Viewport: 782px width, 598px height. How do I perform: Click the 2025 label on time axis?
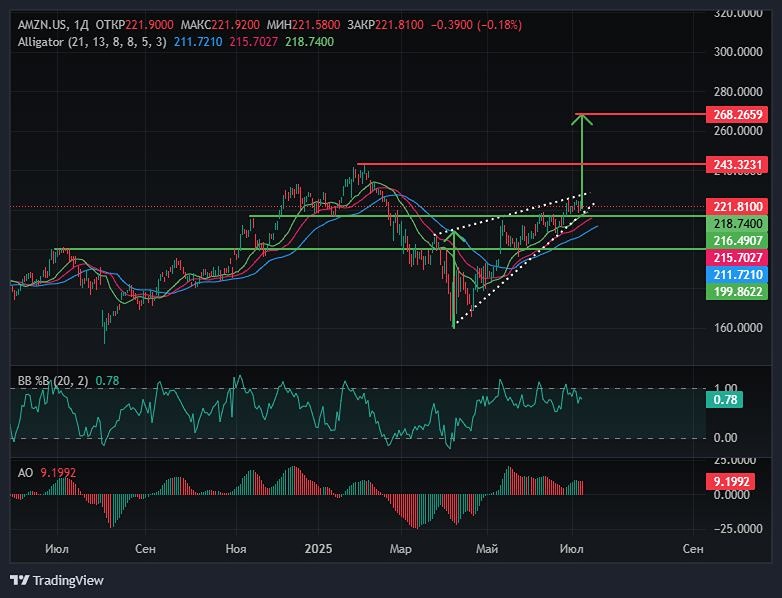pos(318,549)
